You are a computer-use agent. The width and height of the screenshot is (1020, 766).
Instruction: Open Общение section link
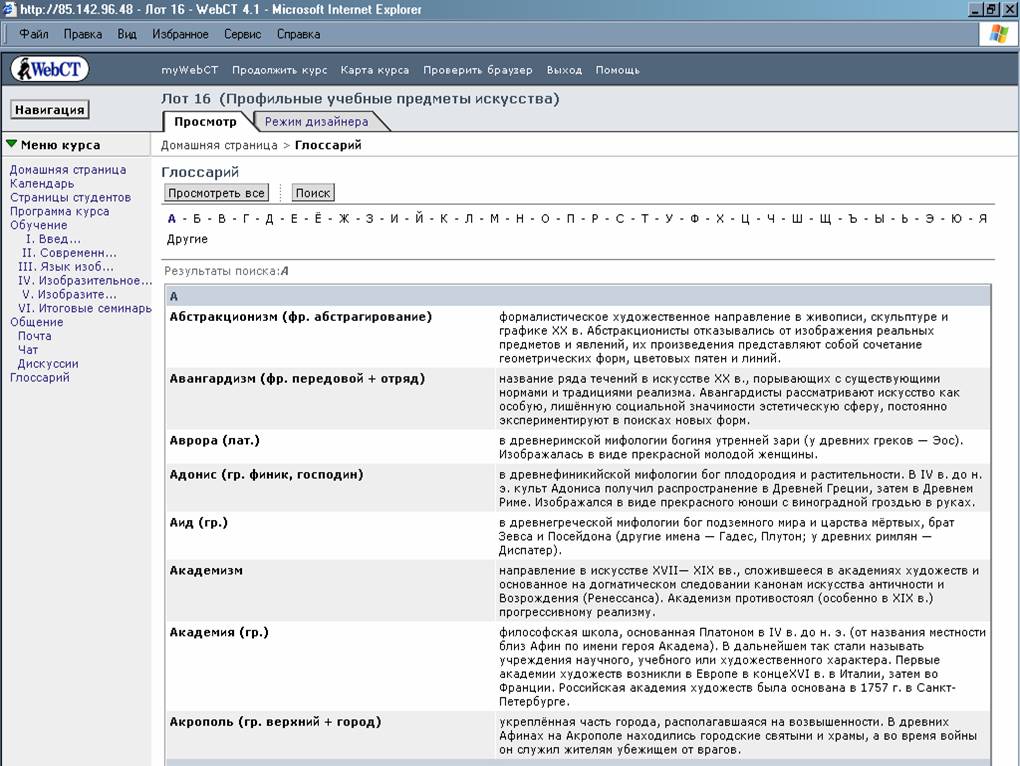[x=36, y=322]
